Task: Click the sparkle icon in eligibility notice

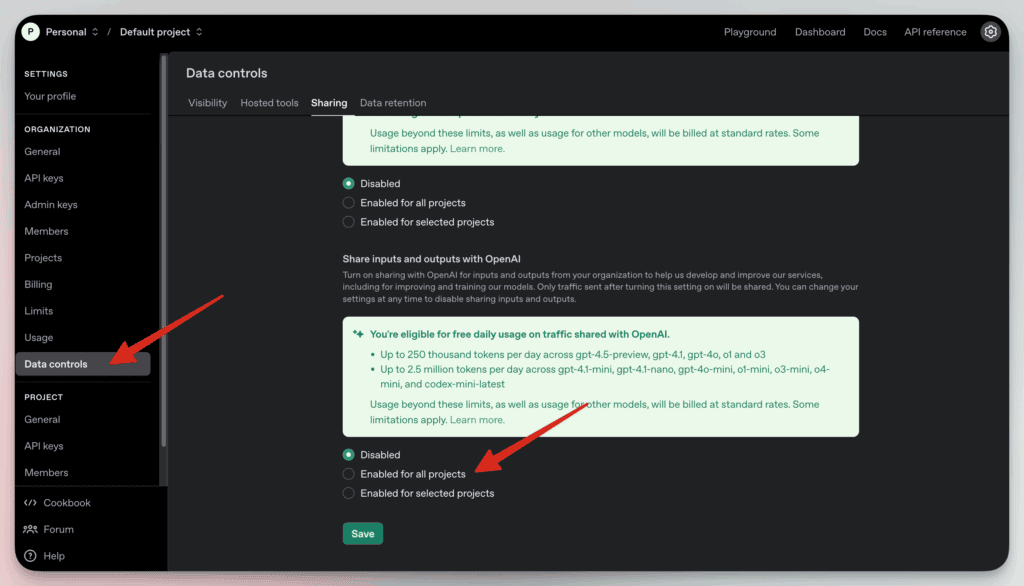Action: click(x=358, y=334)
